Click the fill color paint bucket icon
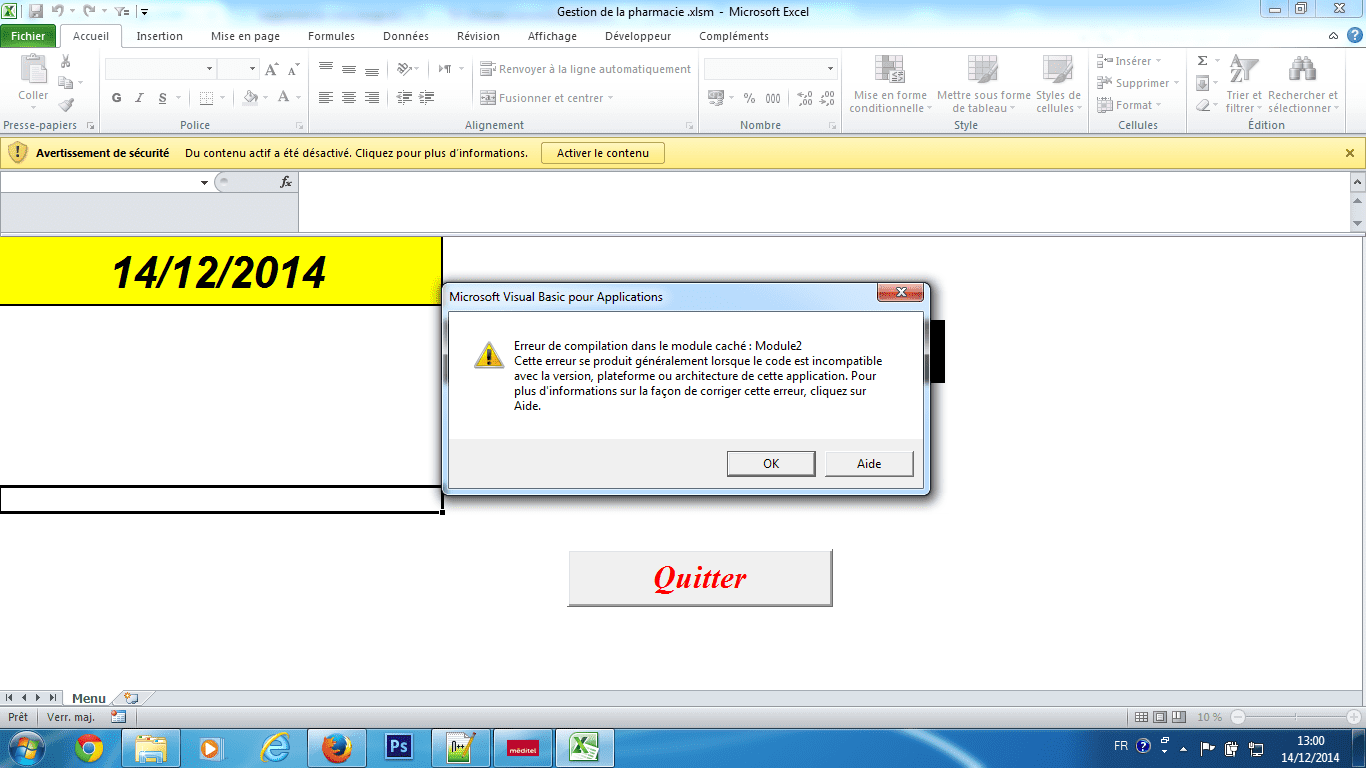1366x768 pixels. [250, 98]
